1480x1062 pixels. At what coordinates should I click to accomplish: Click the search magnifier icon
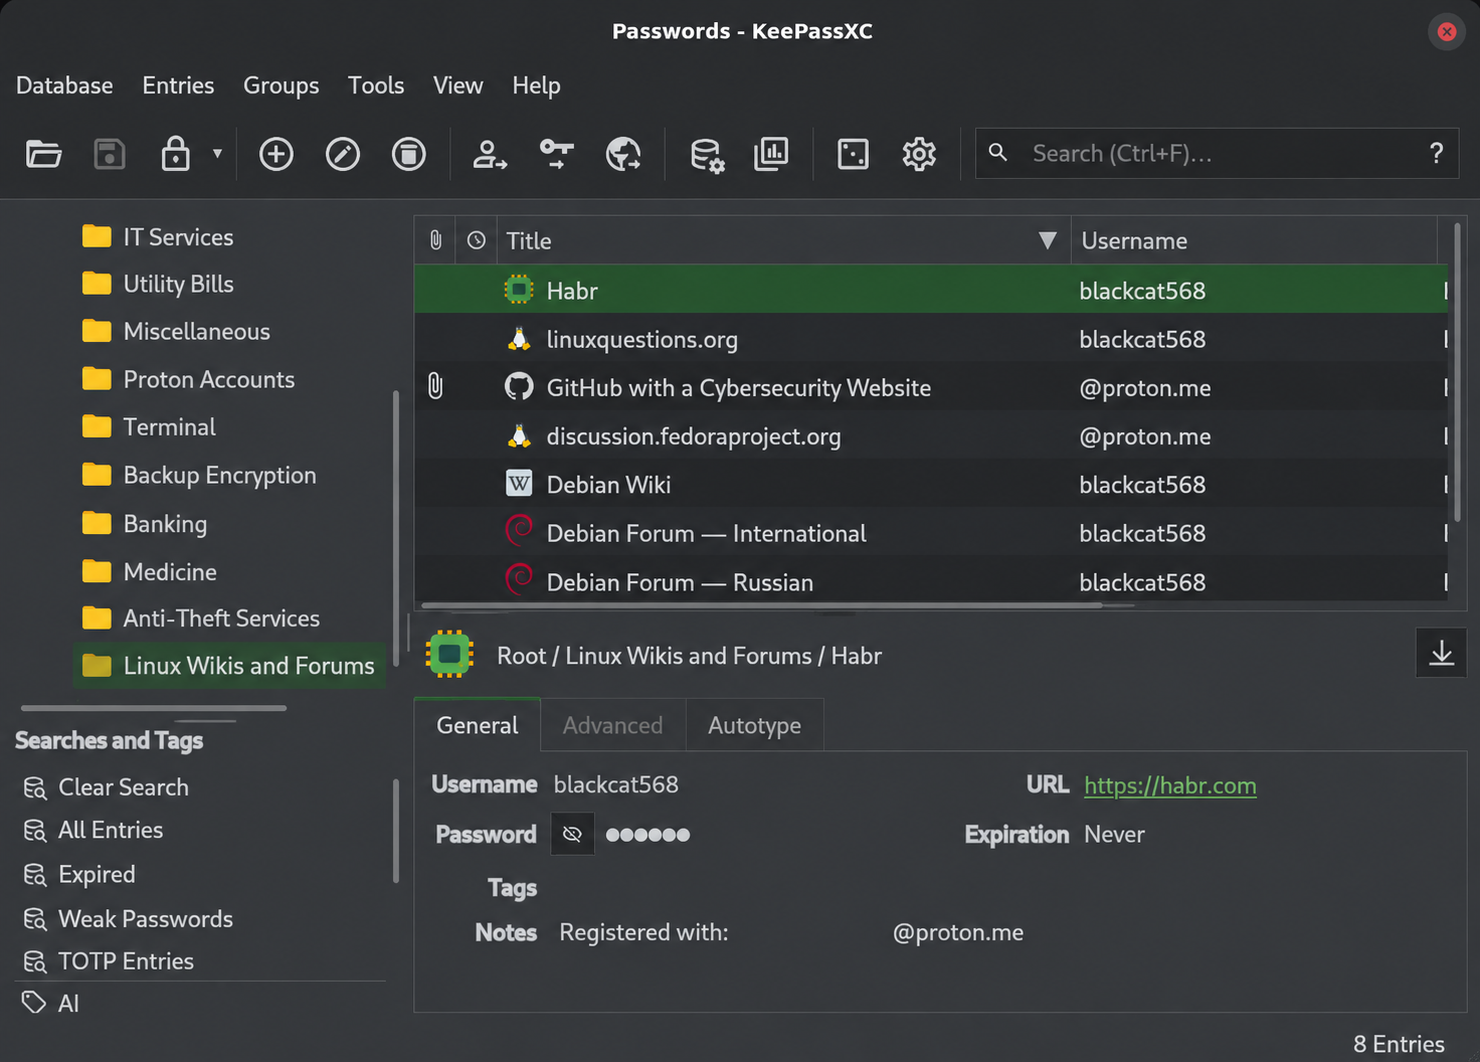click(997, 153)
